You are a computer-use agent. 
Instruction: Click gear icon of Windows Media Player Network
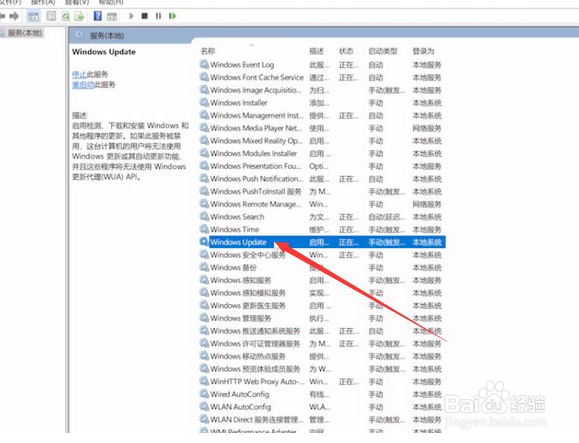(x=204, y=128)
